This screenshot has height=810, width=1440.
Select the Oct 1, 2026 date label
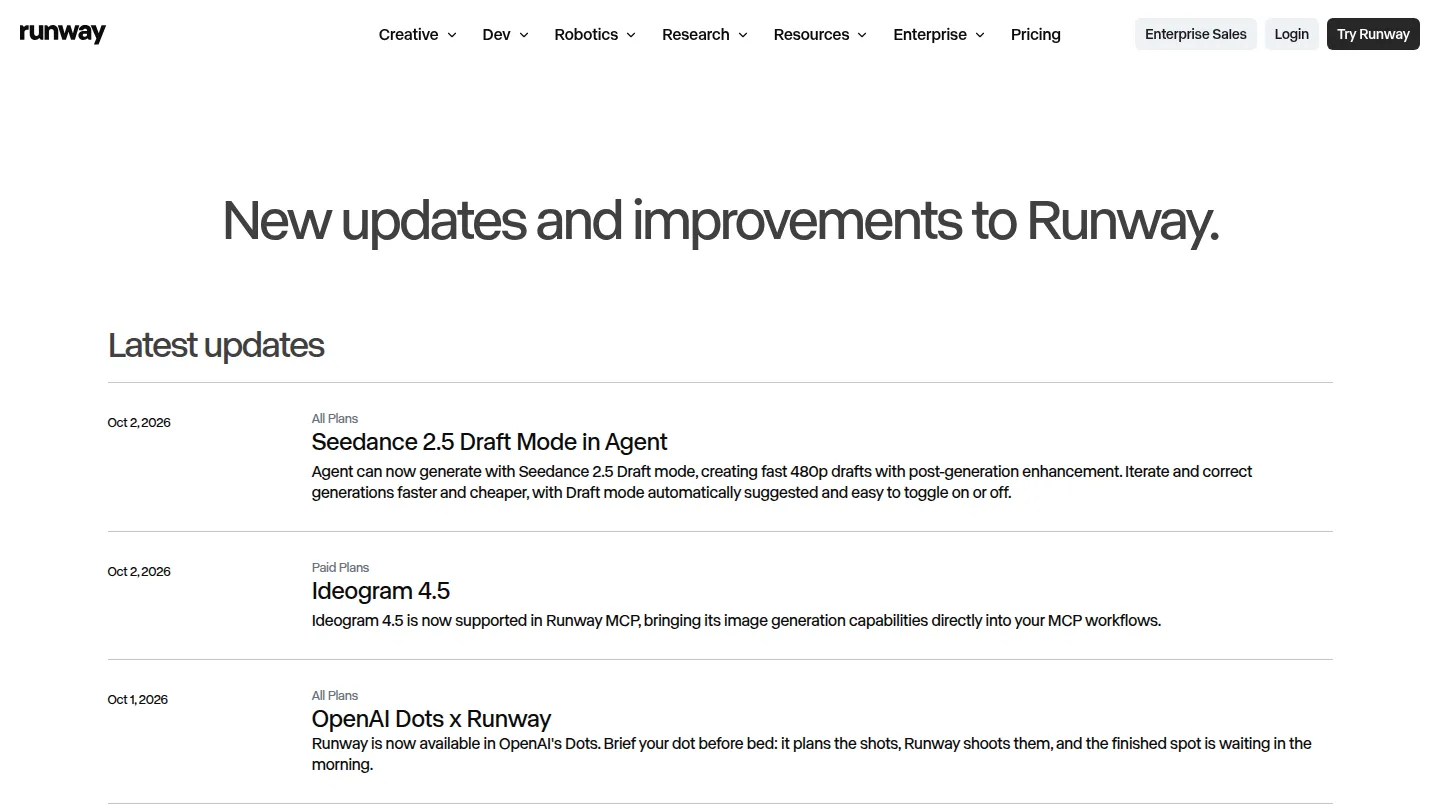coord(138,700)
